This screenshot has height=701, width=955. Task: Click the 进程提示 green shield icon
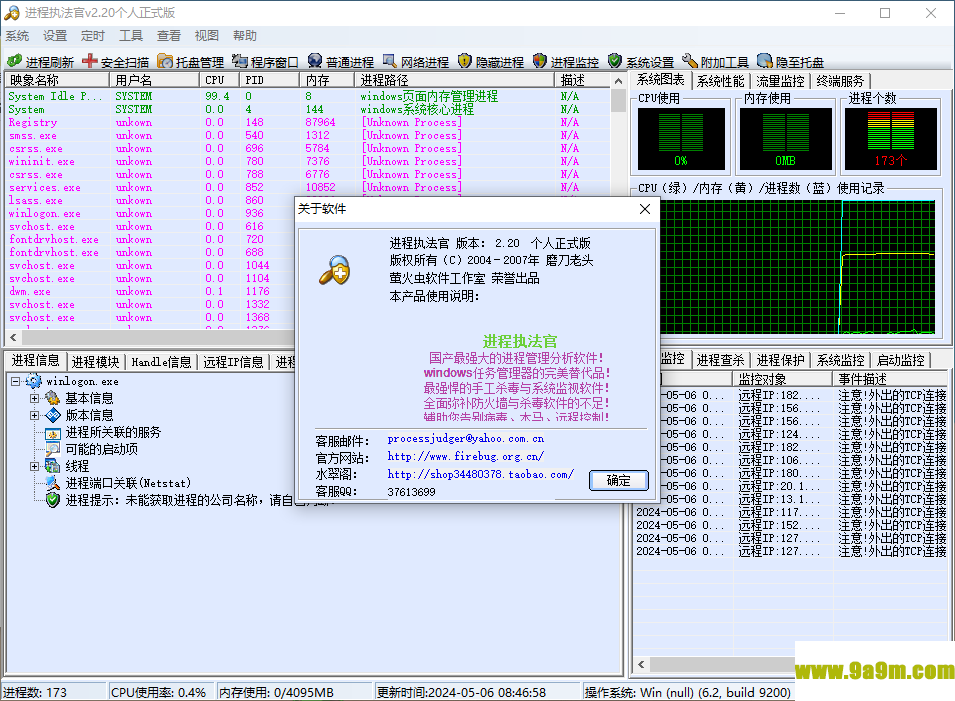(53, 501)
